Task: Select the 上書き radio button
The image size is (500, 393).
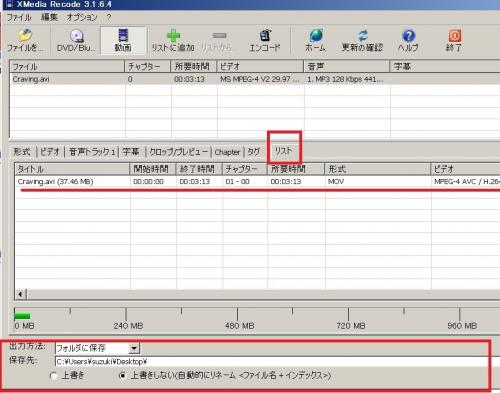Action: point(53,376)
